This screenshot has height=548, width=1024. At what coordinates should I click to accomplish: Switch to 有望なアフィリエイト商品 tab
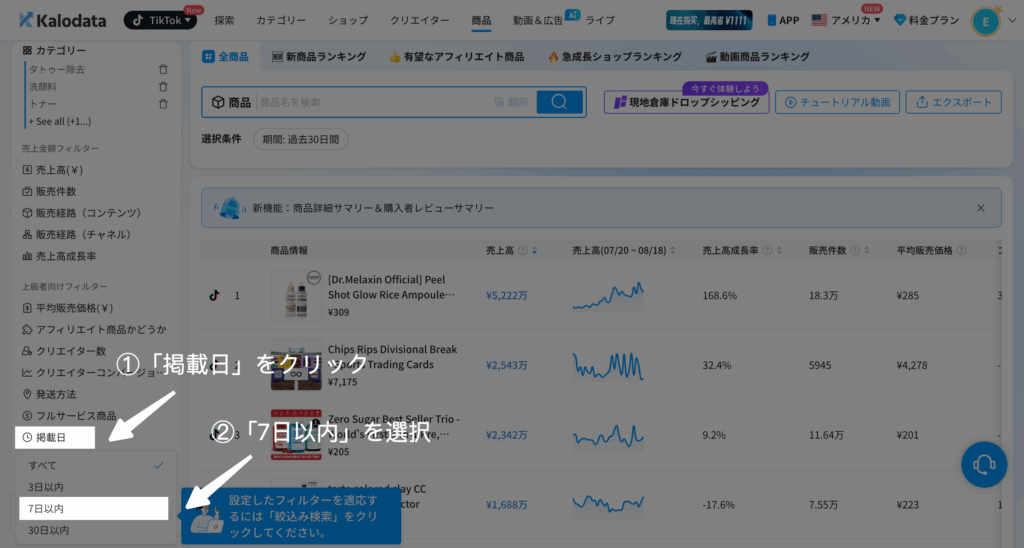click(x=456, y=57)
